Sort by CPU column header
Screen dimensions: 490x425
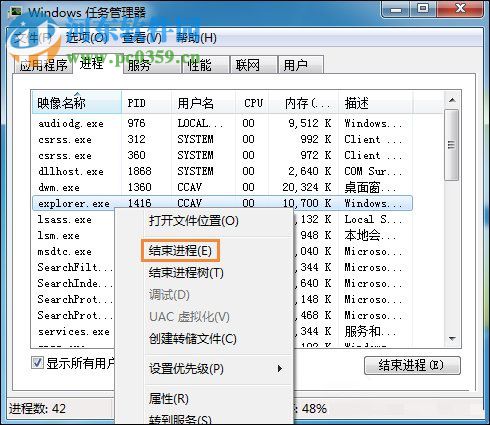coord(252,103)
